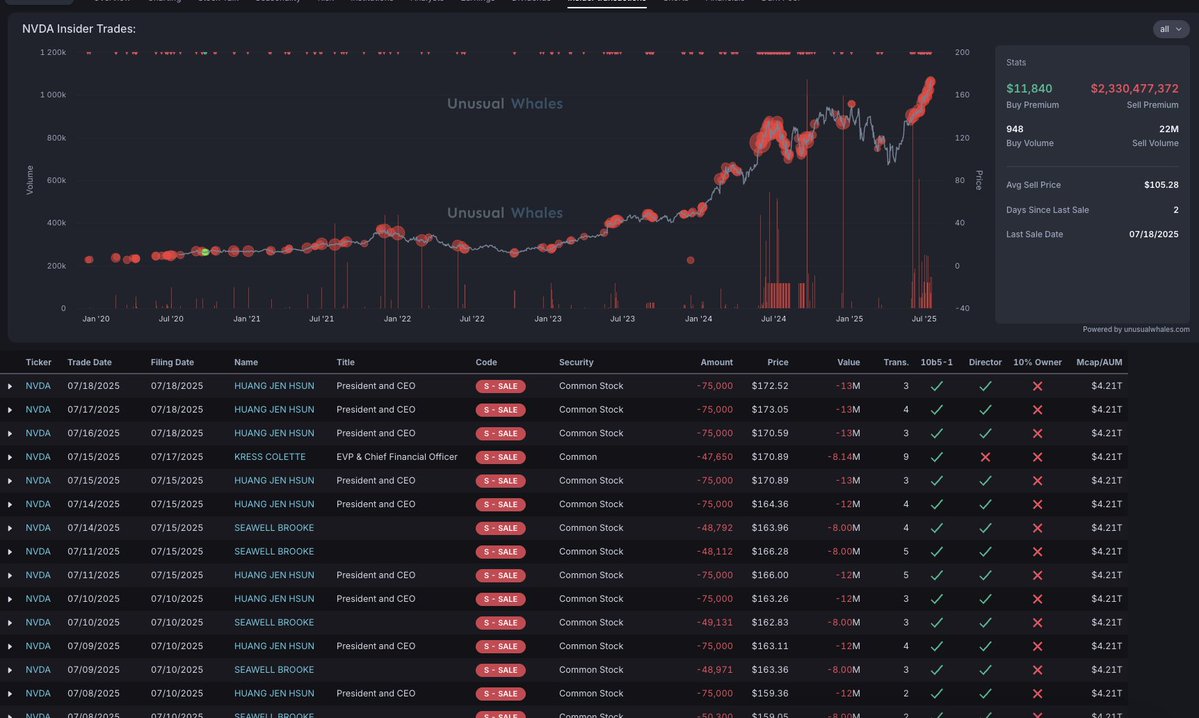Click the S - SALE badge in the 07/18/2025 row
Viewport: 1199px width, 718px height.
500,387
